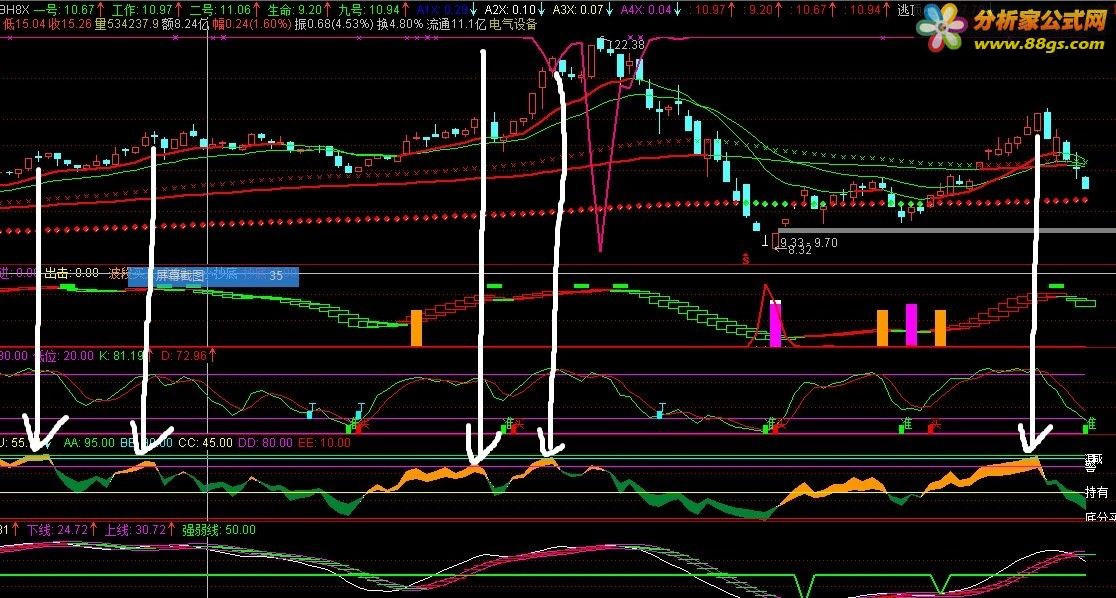Click the 出击: 0.00 indicator label
This screenshot has width=1116, height=598.
[x=71, y=273]
